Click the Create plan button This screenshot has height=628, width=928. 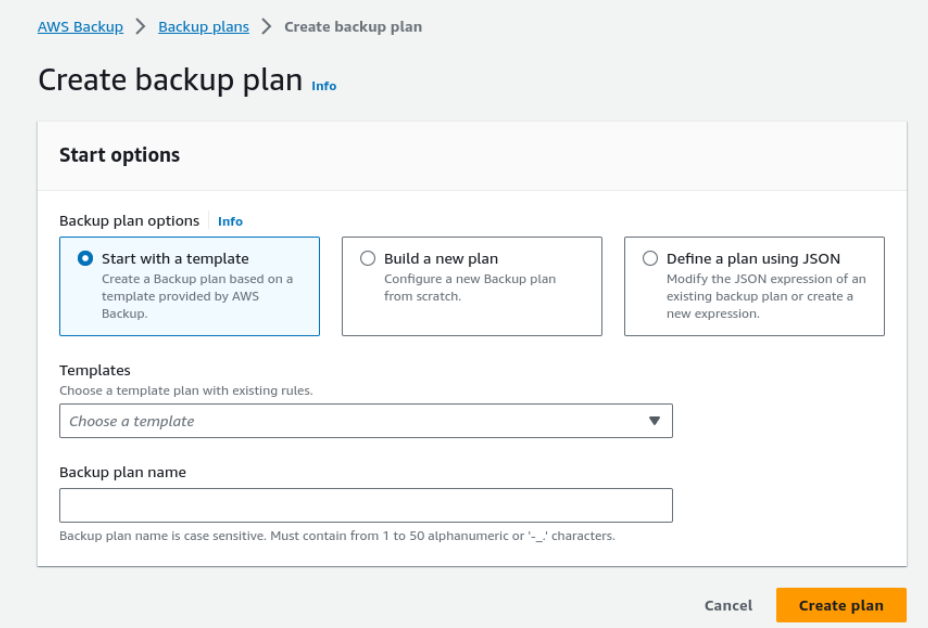click(841, 605)
